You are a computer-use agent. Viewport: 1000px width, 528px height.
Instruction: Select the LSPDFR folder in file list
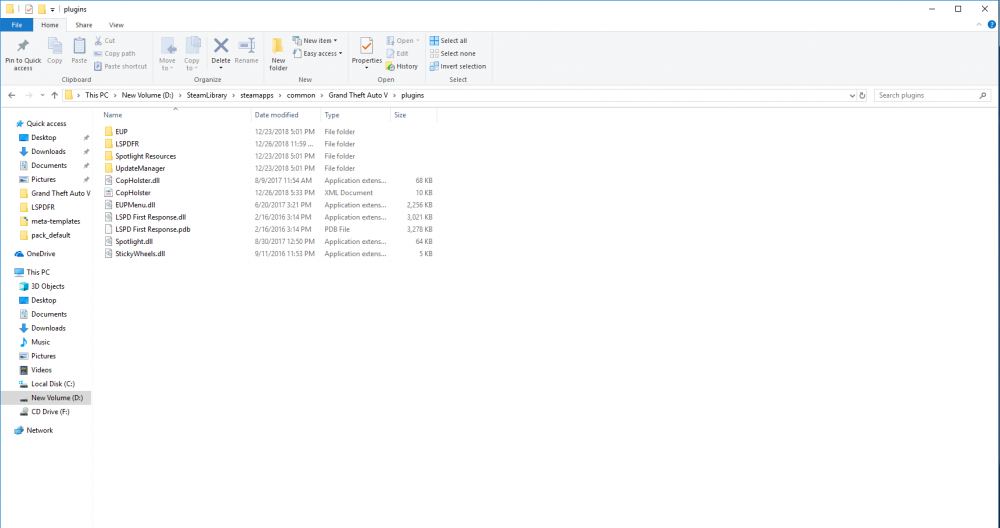[x=127, y=143]
